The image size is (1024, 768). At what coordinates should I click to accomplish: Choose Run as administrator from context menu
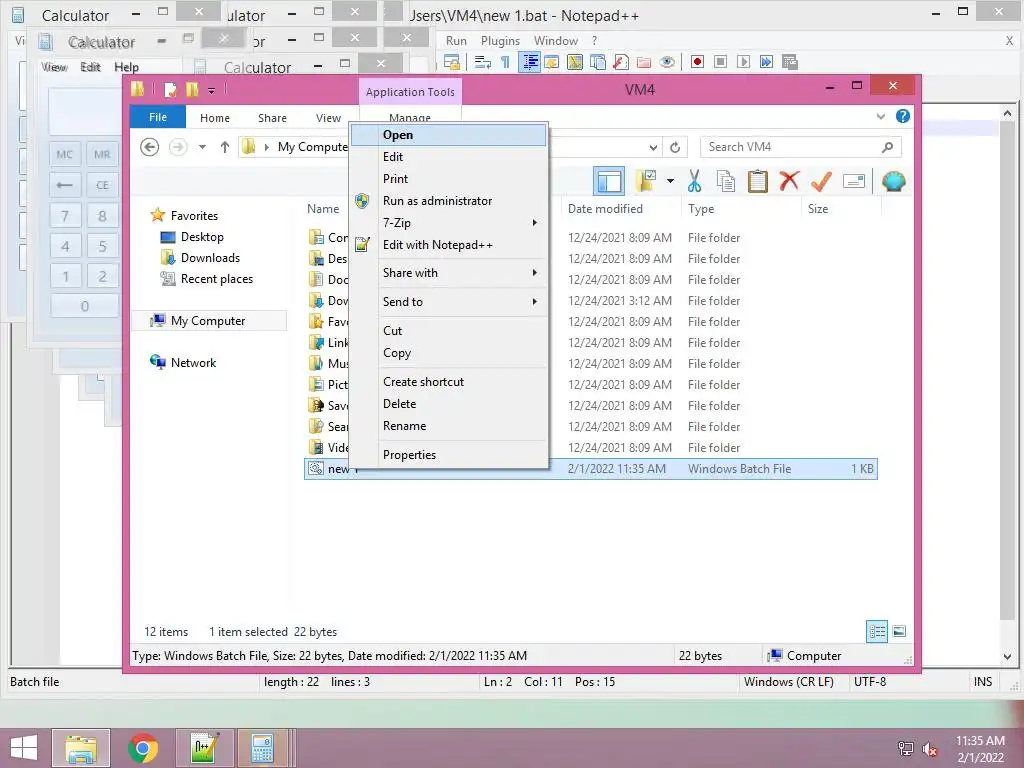pos(449,200)
